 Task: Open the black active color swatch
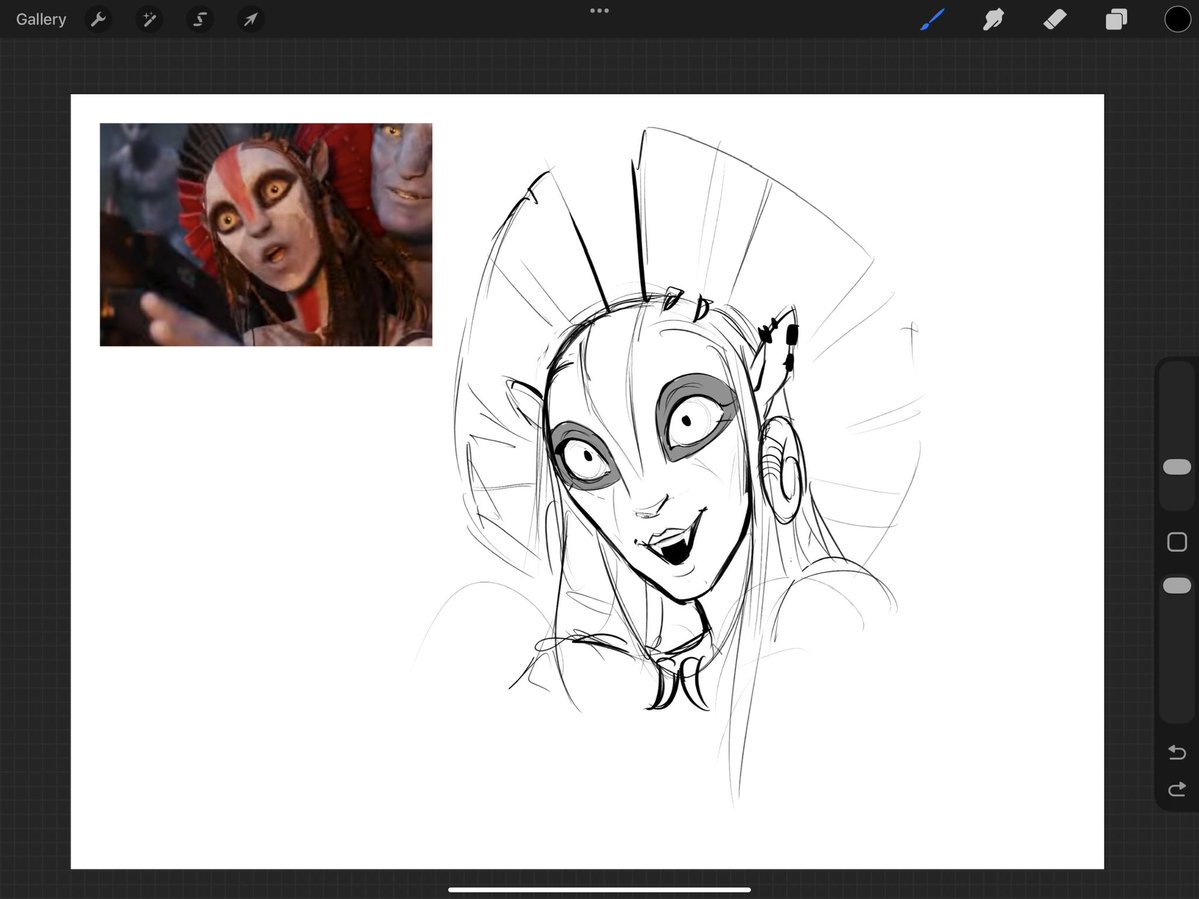(x=1178, y=19)
